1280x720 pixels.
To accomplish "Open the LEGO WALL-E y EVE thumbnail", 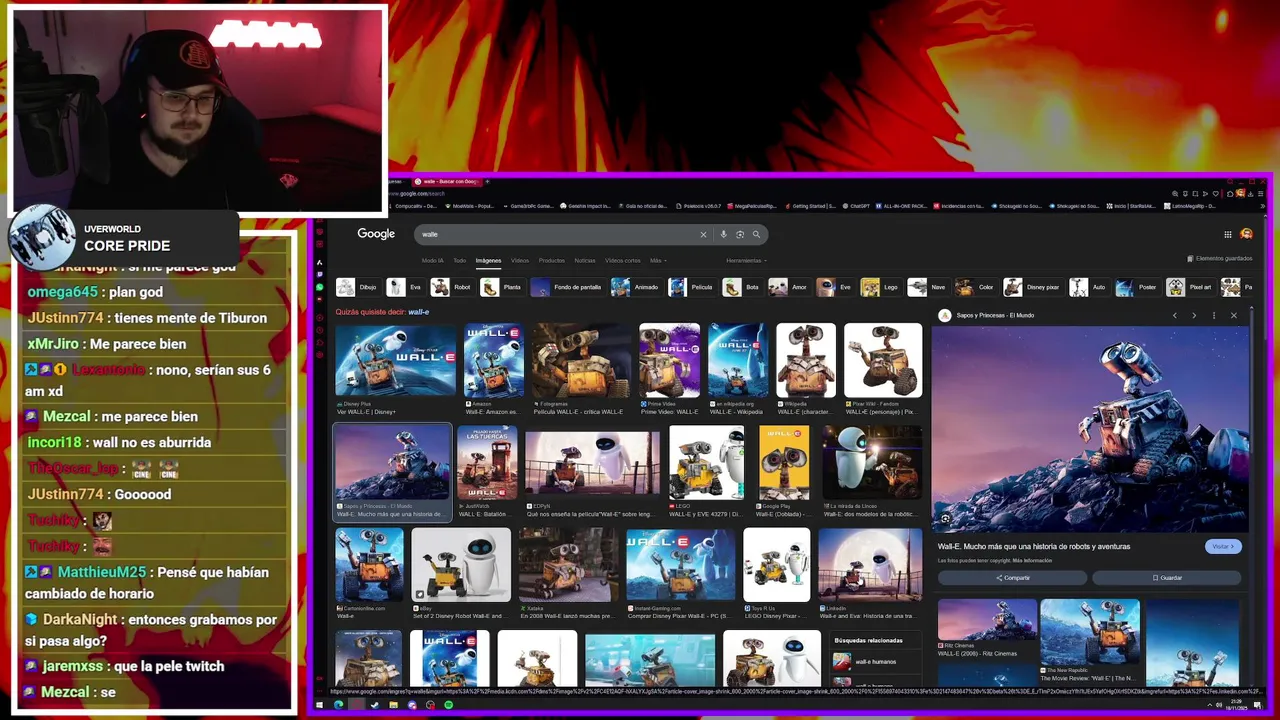I will click(706, 462).
